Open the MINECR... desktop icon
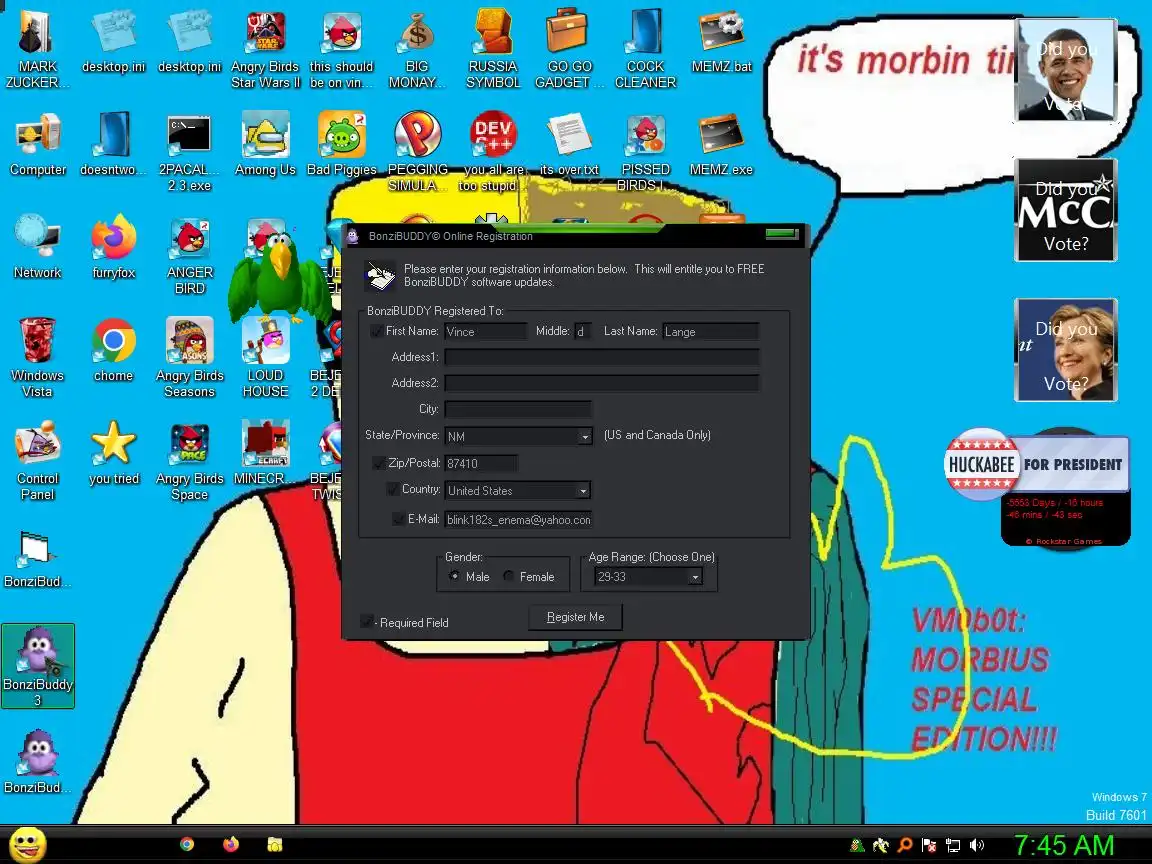The height and width of the screenshot is (864, 1152). [265, 453]
